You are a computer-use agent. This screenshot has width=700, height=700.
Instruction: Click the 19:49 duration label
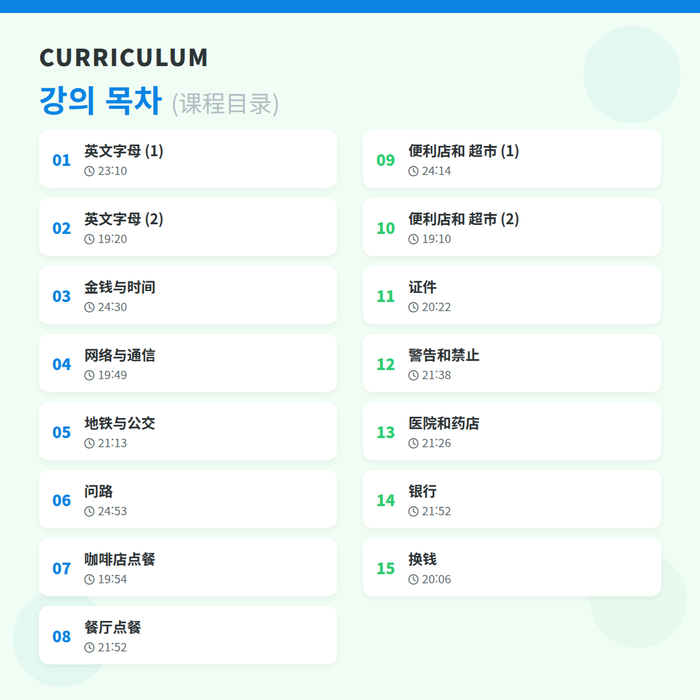pyautogui.click(x=112, y=375)
